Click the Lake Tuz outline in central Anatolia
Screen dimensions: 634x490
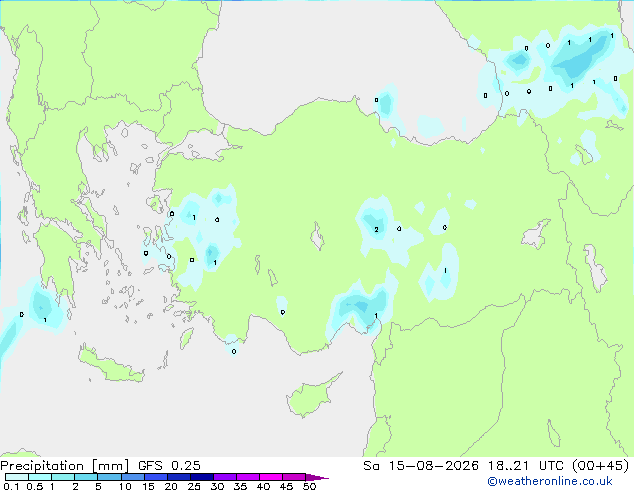click(317, 236)
